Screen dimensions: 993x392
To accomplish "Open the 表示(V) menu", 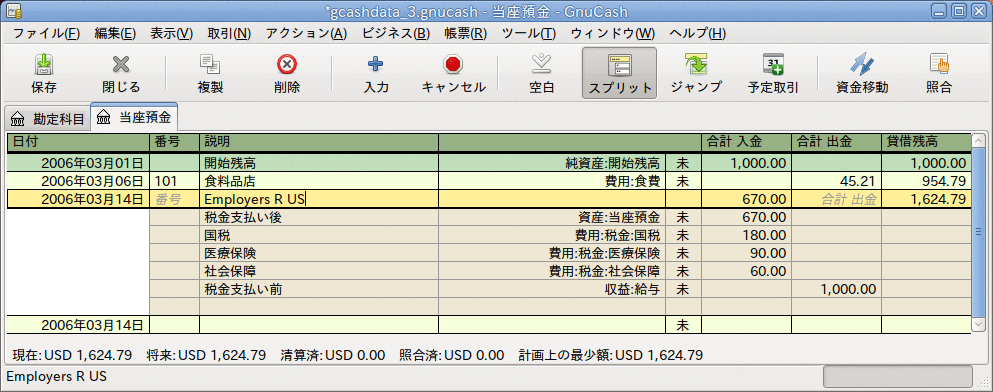I will coord(172,34).
